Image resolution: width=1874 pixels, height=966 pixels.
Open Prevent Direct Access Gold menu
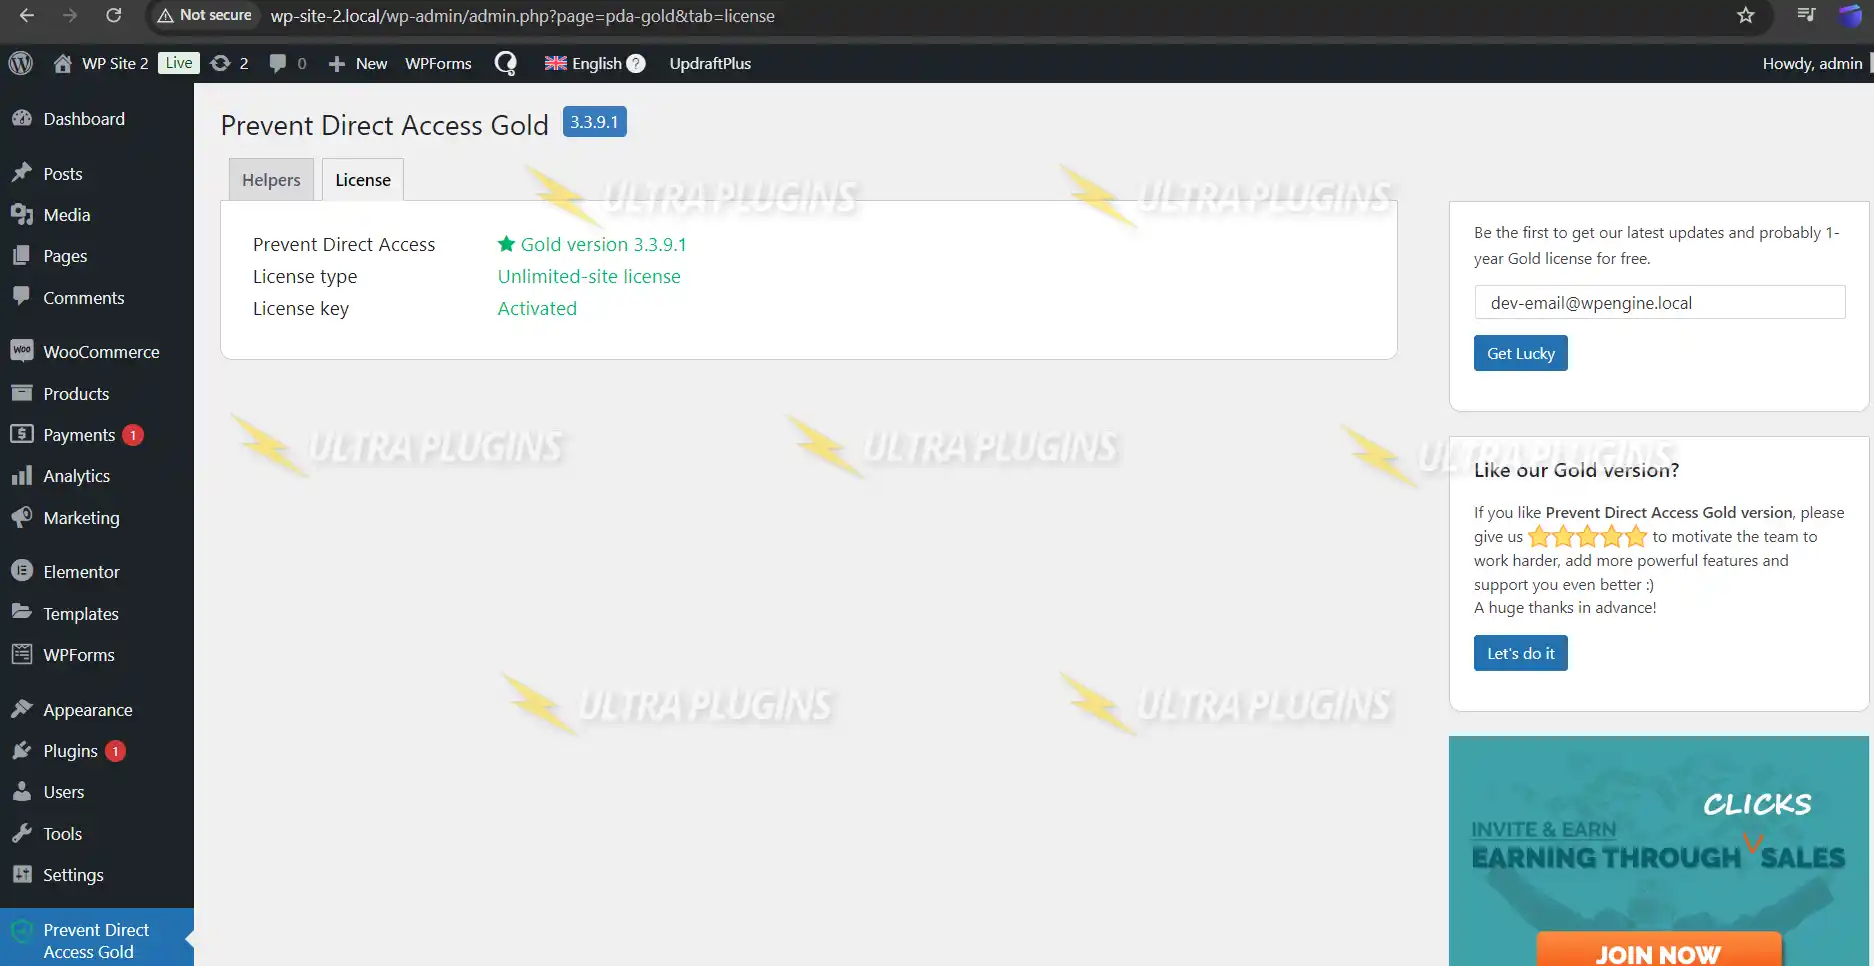(97, 940)
